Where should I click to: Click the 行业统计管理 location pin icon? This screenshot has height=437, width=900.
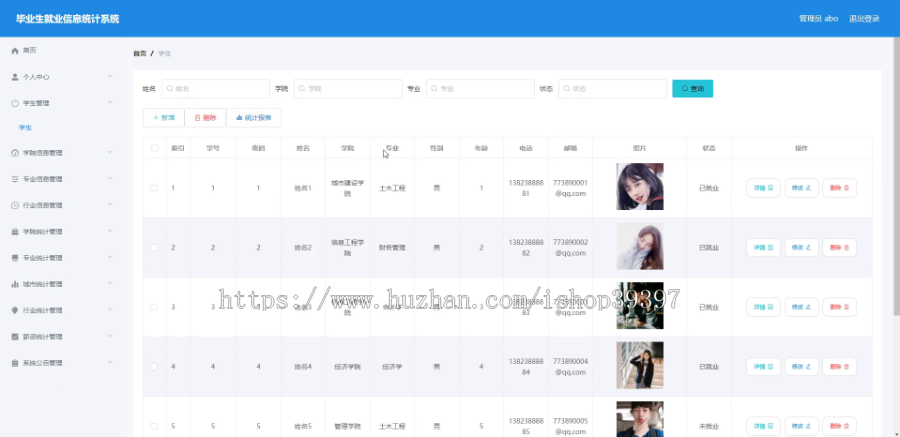pos(15,310)
